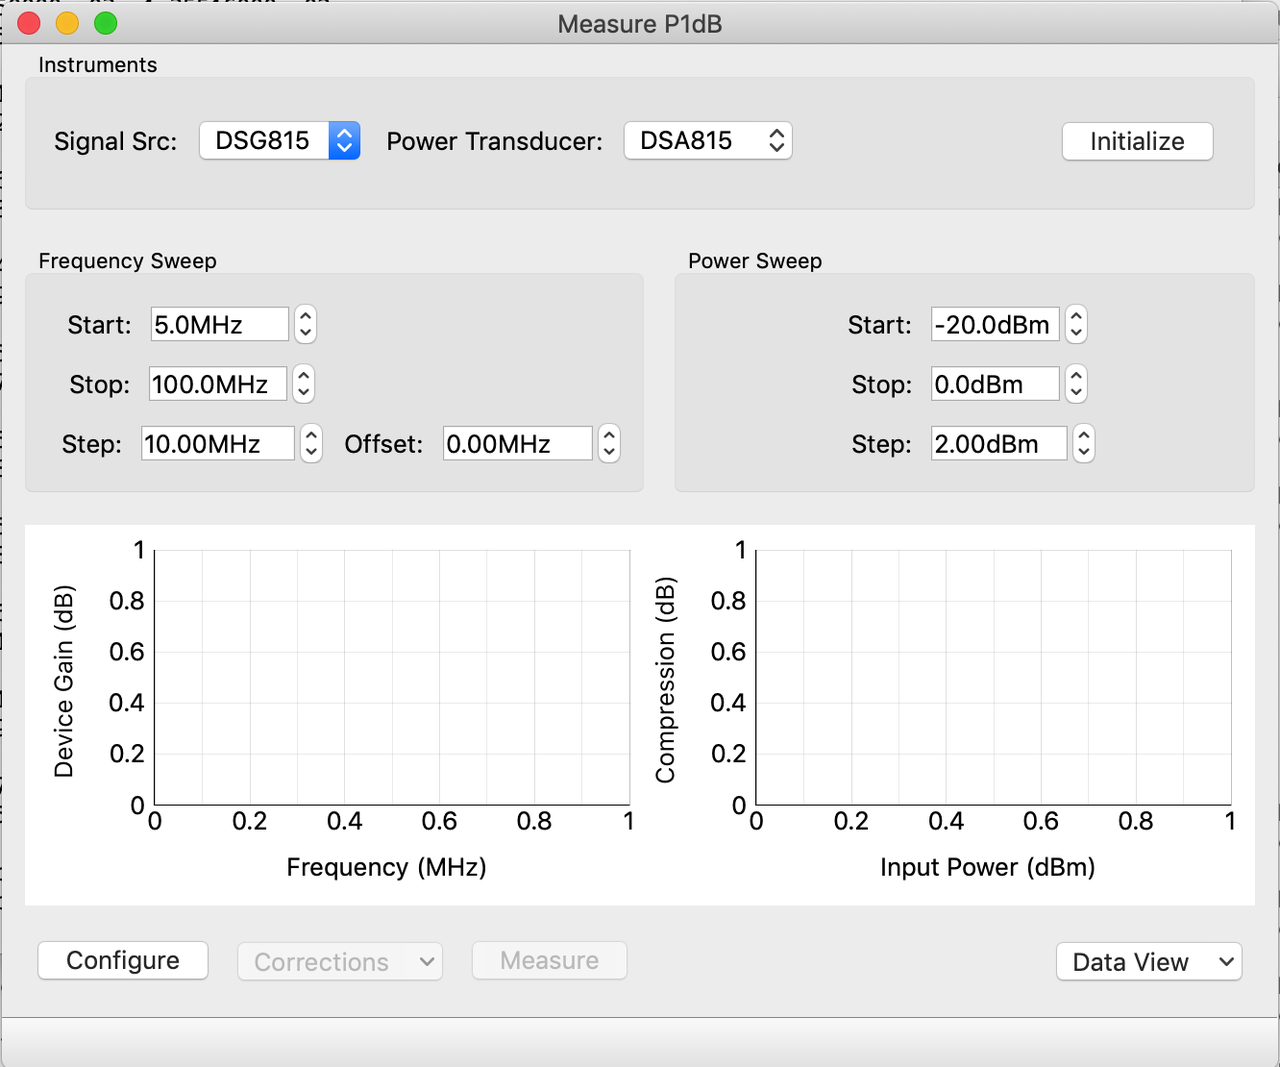The height and width of the screenshot is (1067, 1280).
Task: Click the Compression (dB) axis label
Action: pyautogui.click(x=665, y=680)
